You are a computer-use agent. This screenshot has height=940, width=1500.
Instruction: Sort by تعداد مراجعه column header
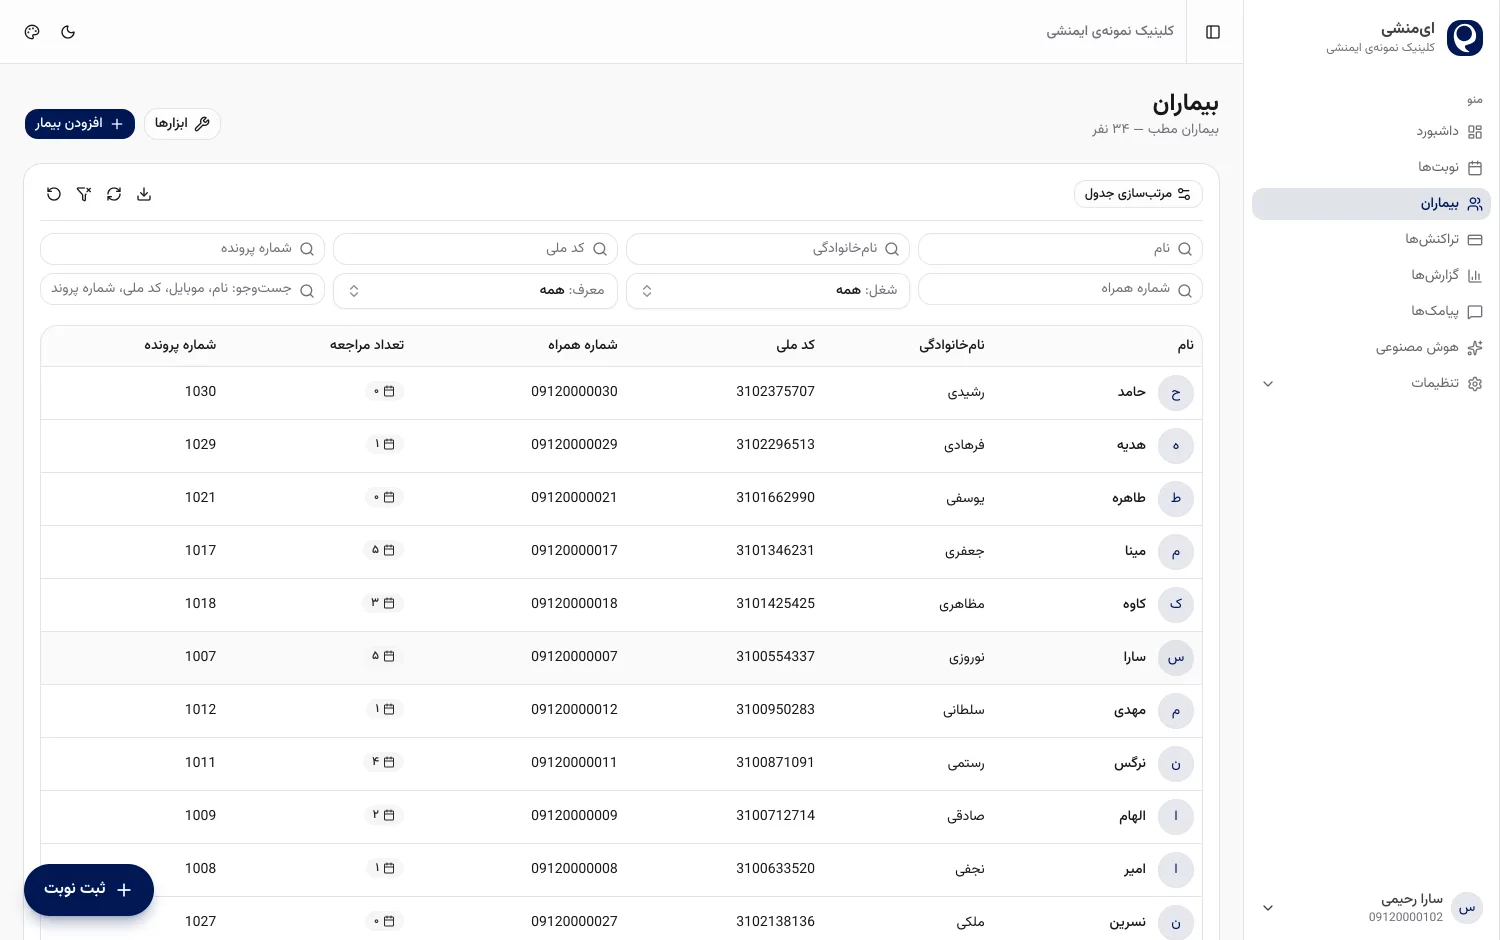coord(367,345)
